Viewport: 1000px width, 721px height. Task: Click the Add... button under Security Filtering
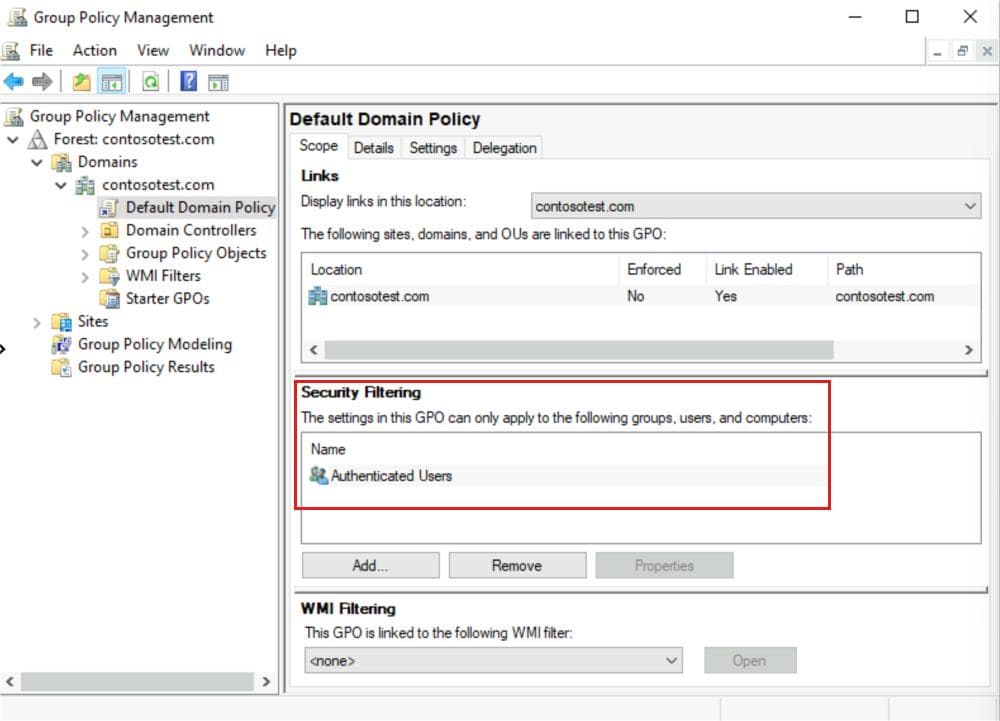coord(371,565)
